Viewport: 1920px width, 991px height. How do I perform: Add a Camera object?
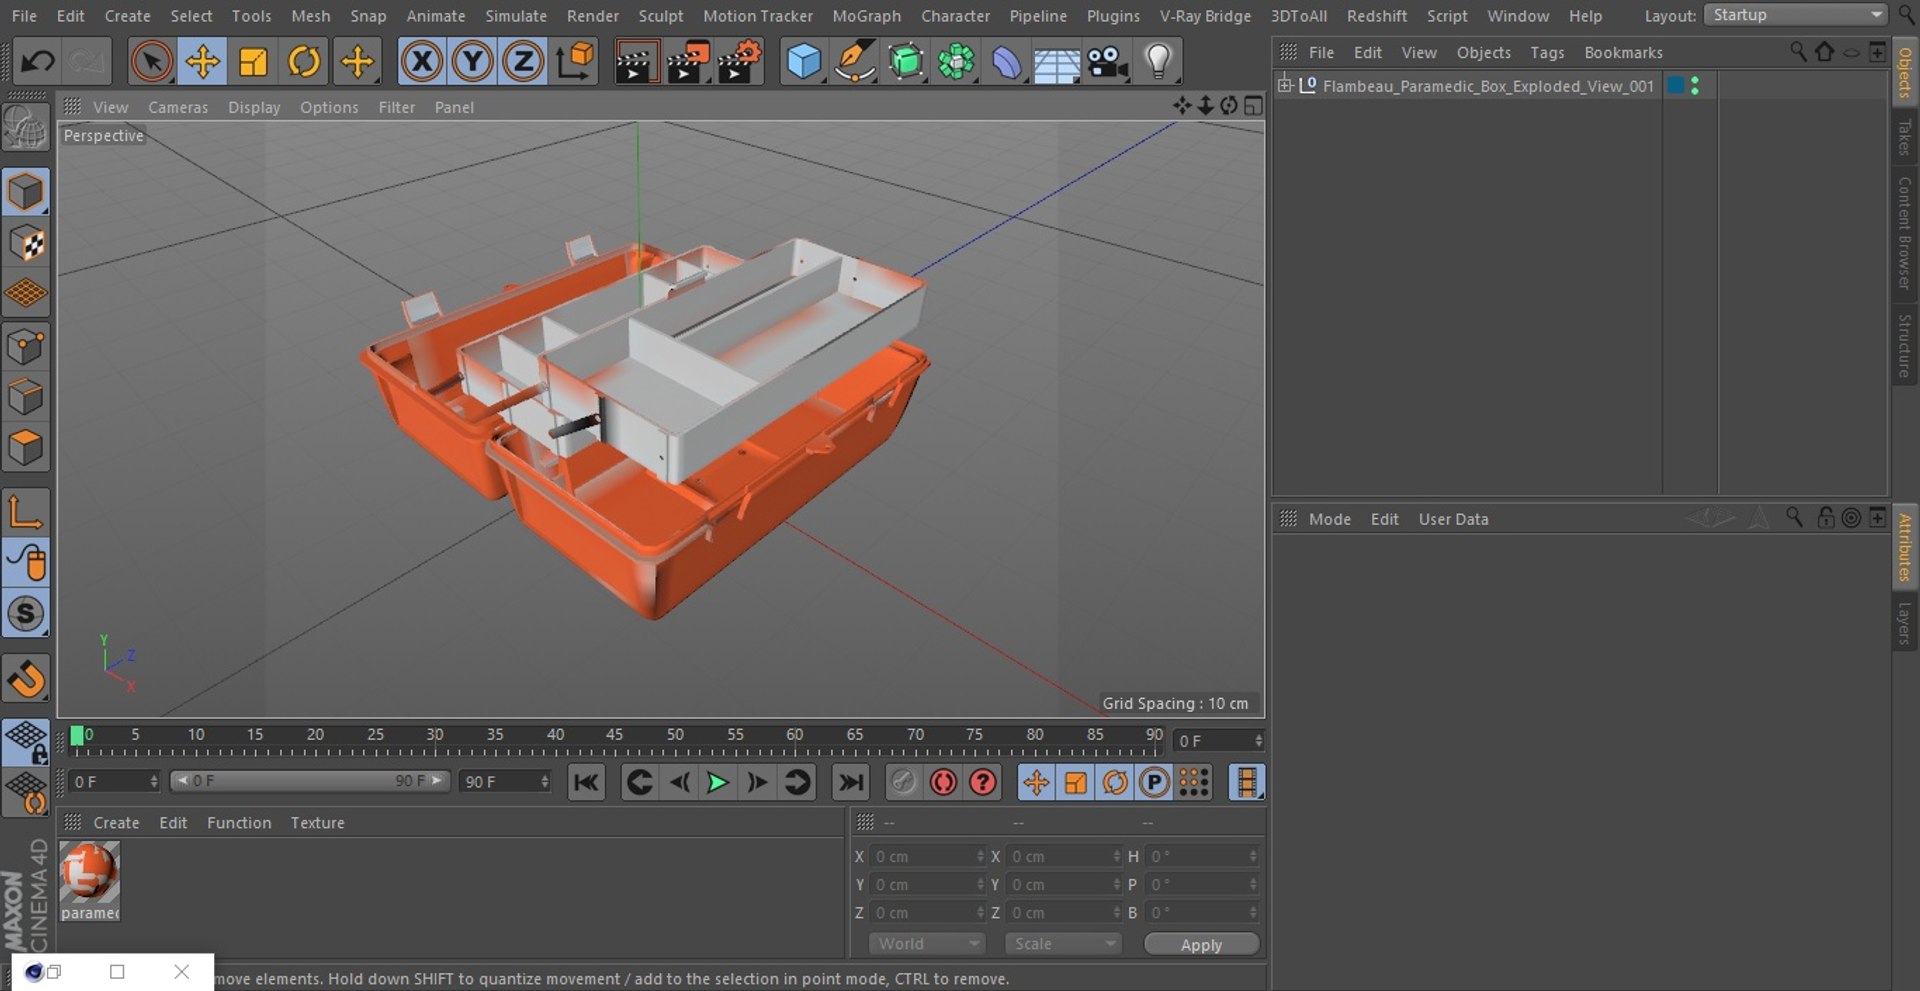(1108, 62)
